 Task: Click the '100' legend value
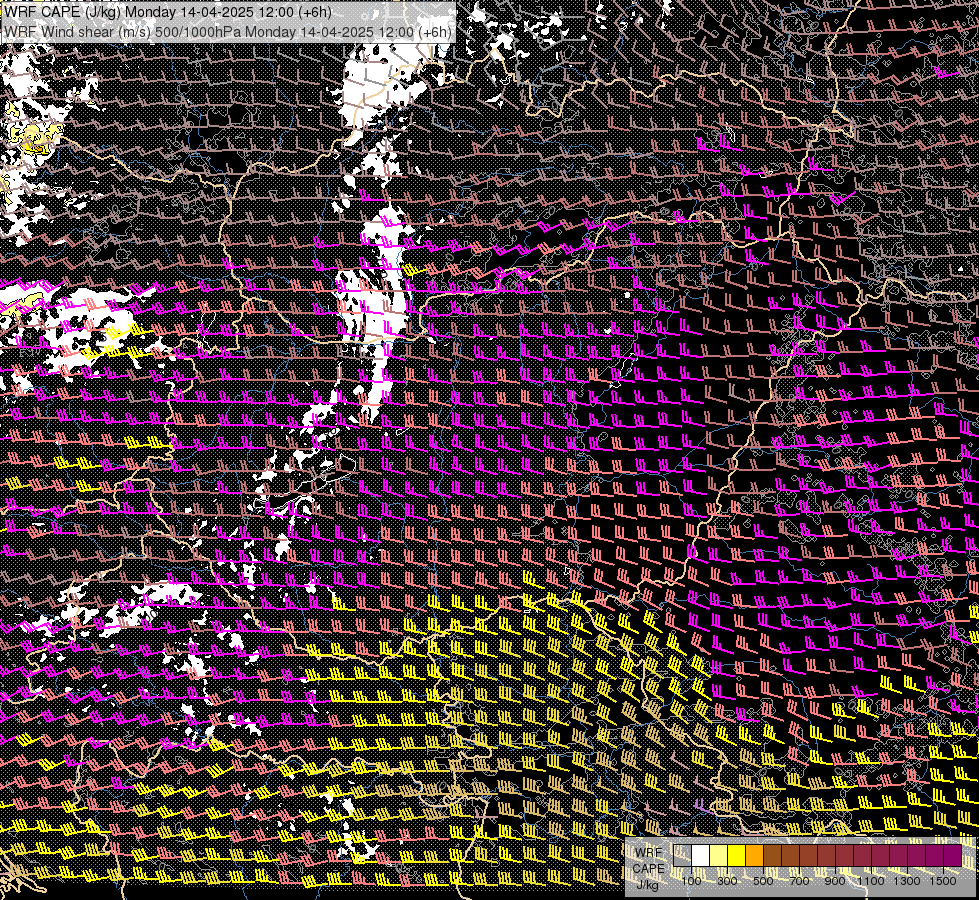click(x=692, y=881)
